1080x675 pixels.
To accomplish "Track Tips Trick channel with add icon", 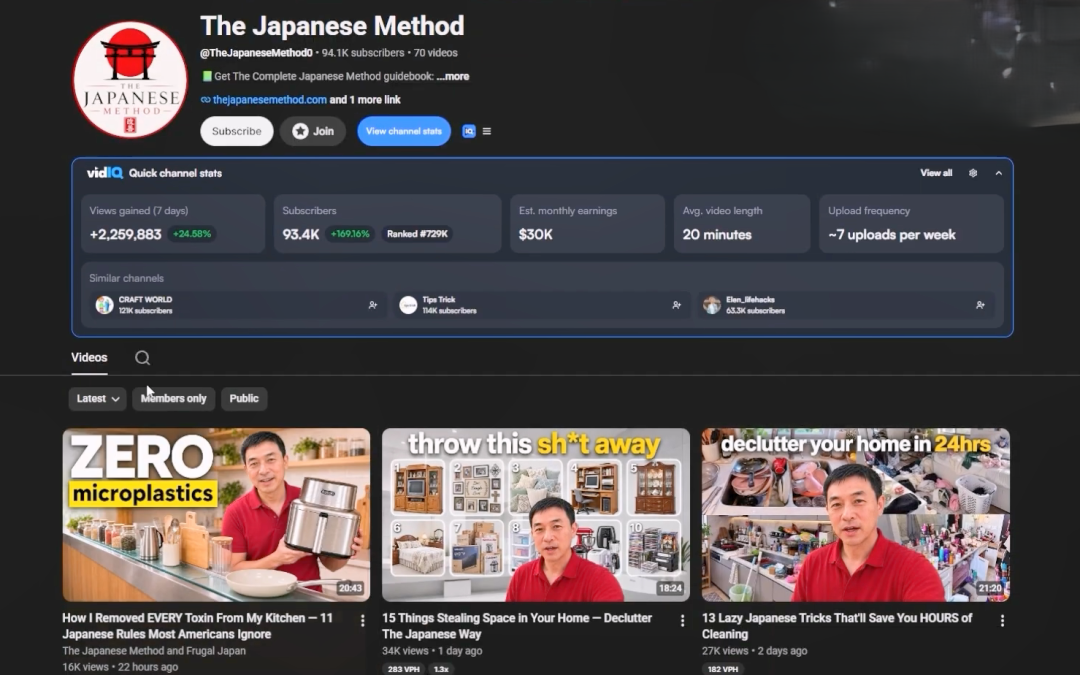I will point(676,305).
